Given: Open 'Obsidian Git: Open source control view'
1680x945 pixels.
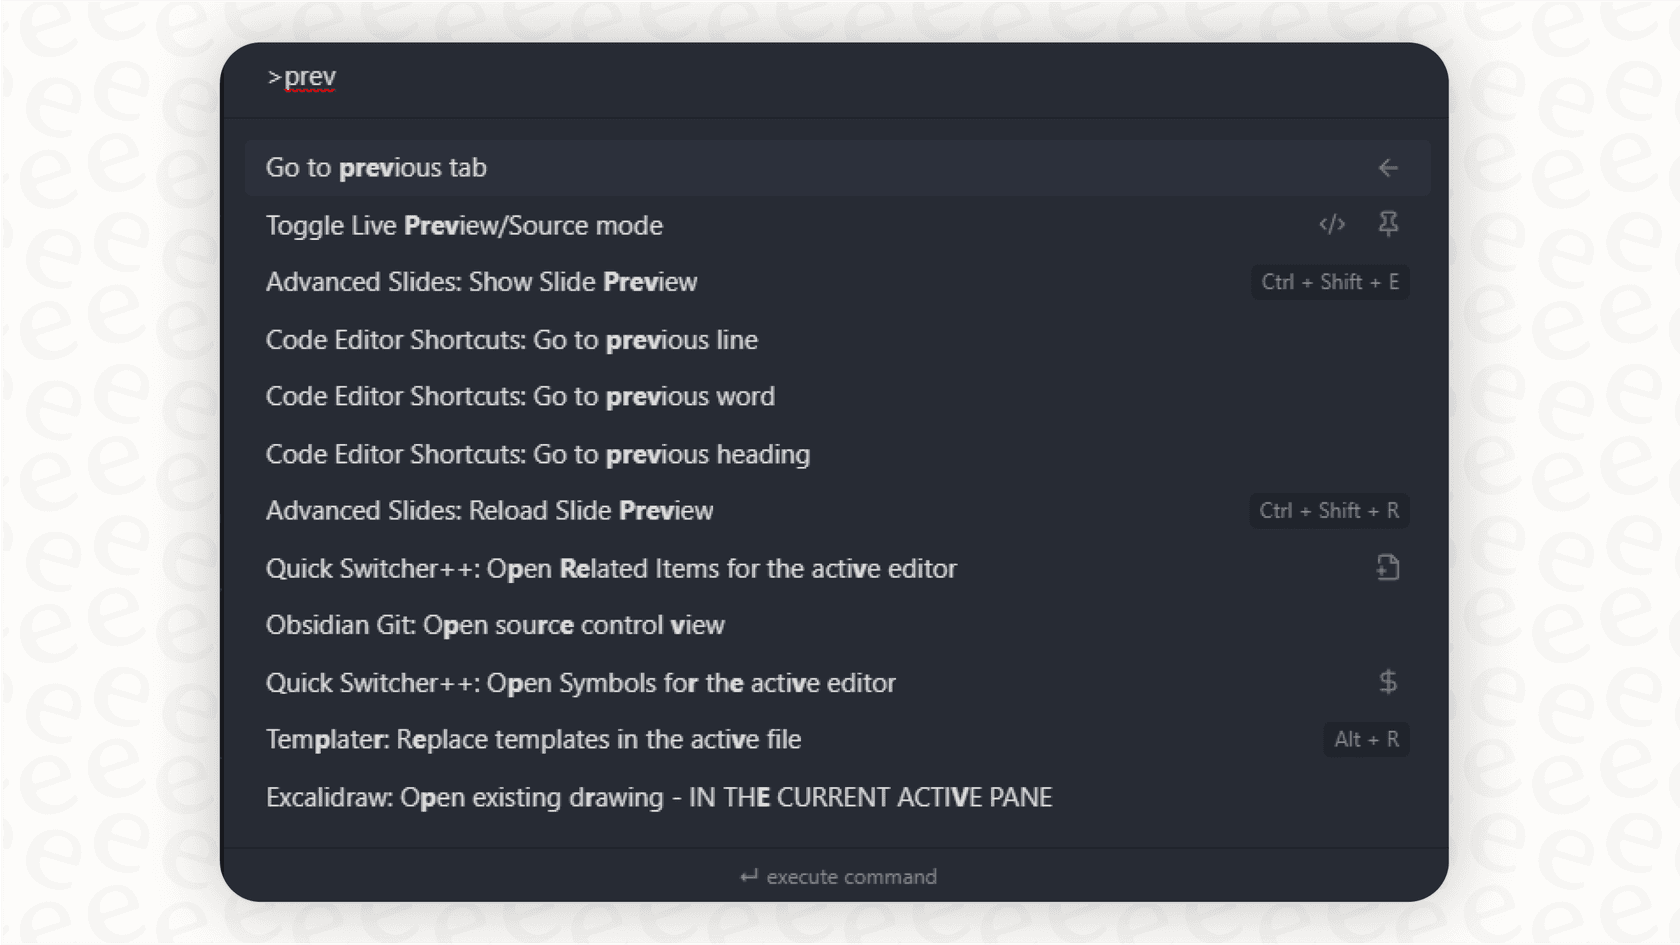Looking at the screenshot, I should (494, 625).
